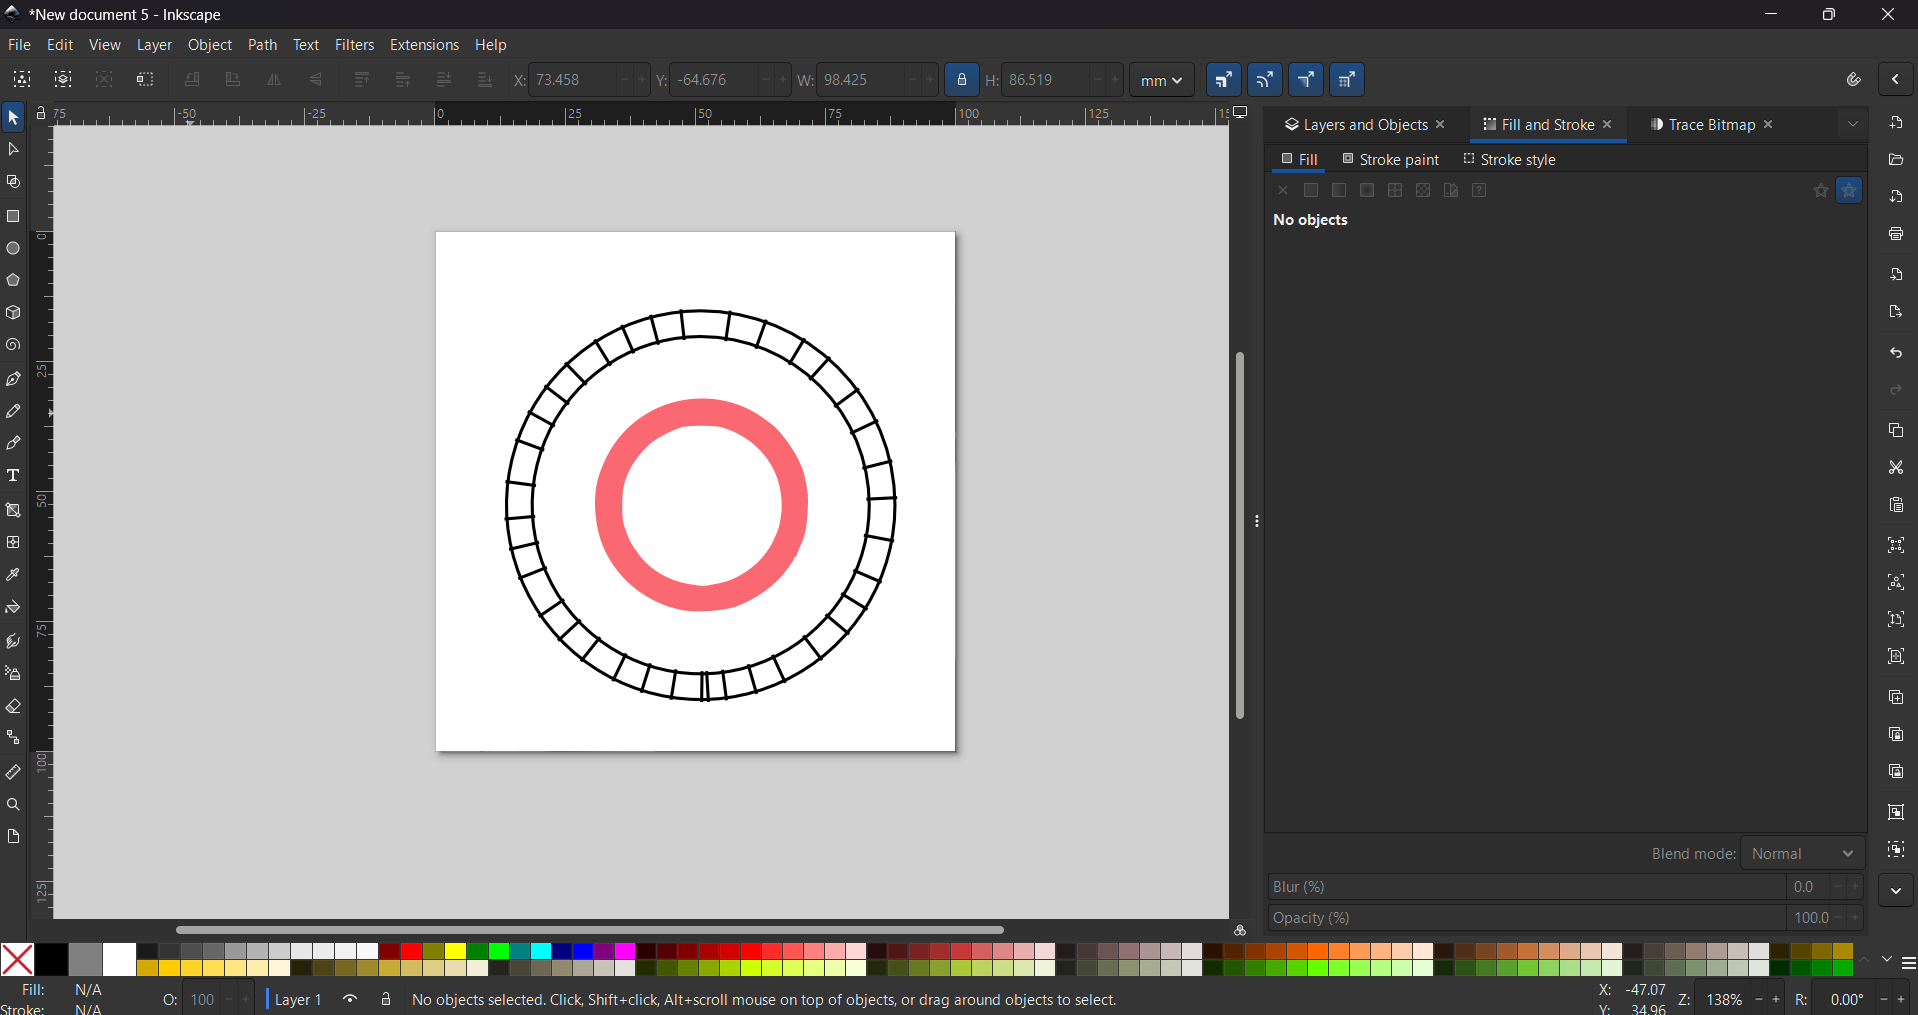Select the Node edit tool
The image size is (1918, 1015).
(13, 150)
